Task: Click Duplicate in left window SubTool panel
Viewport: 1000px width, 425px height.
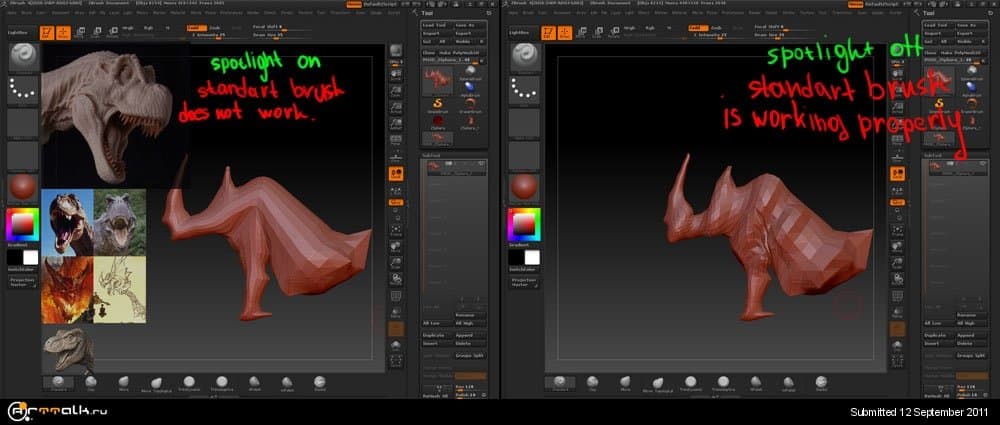Action: 438,335
